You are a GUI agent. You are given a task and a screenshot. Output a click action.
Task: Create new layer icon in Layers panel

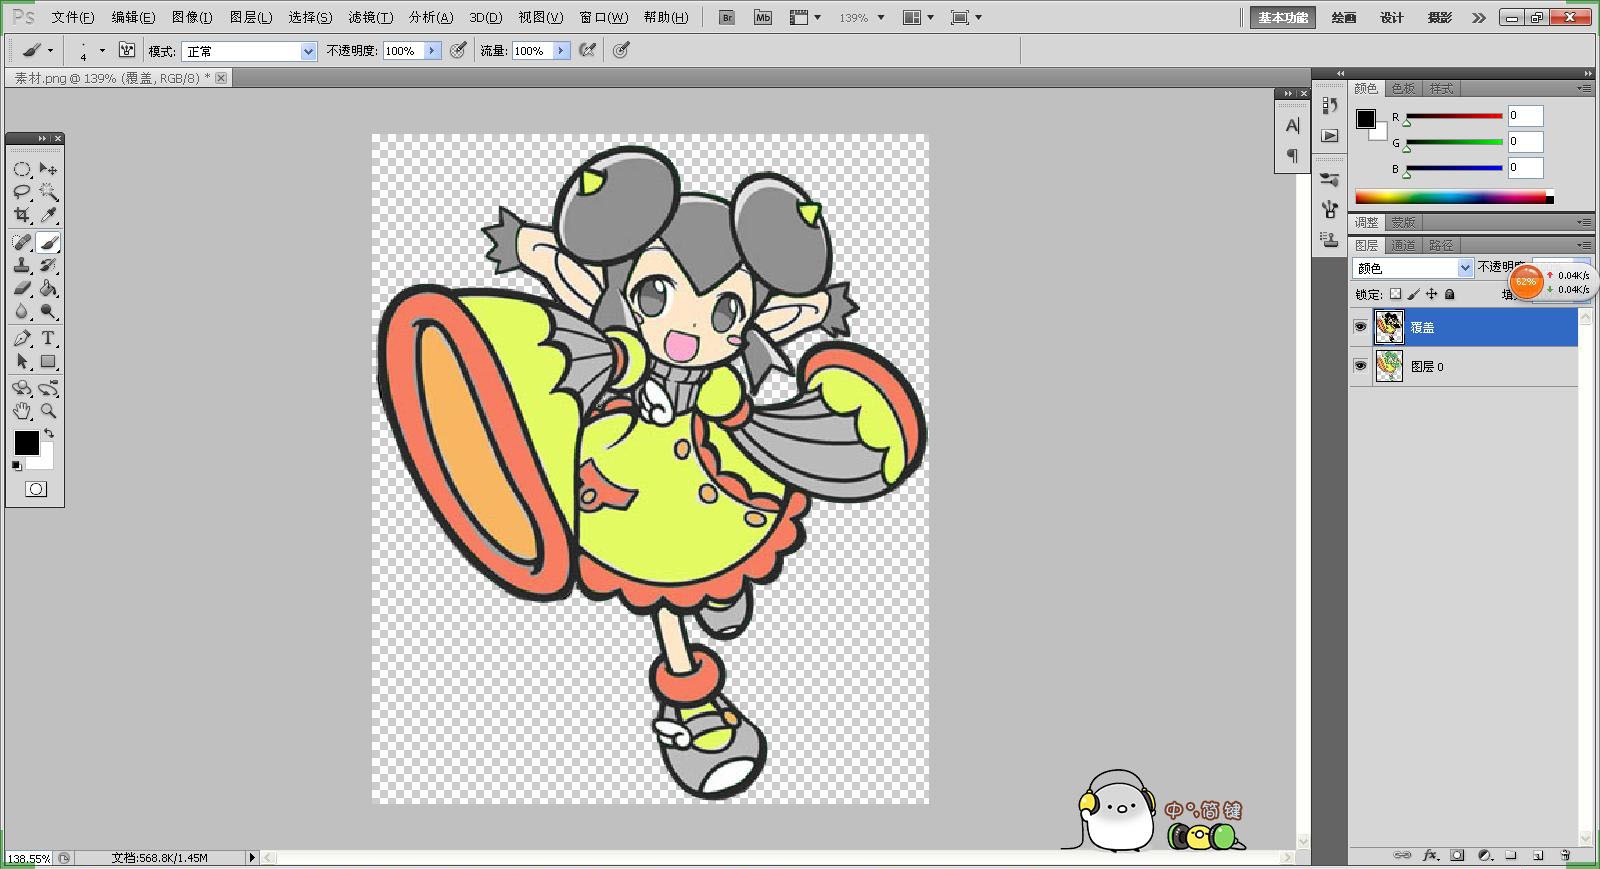pyautogui.click(x=1538, y=856)
